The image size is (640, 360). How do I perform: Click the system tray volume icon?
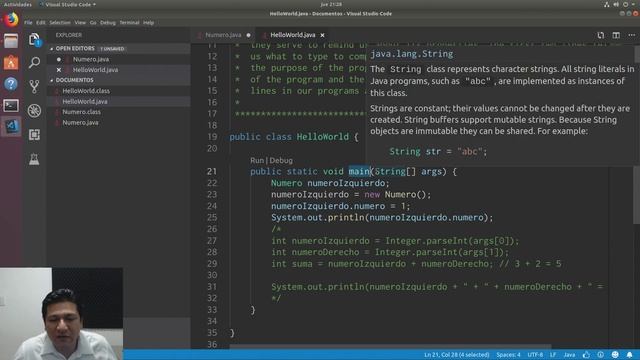[616, 4]
